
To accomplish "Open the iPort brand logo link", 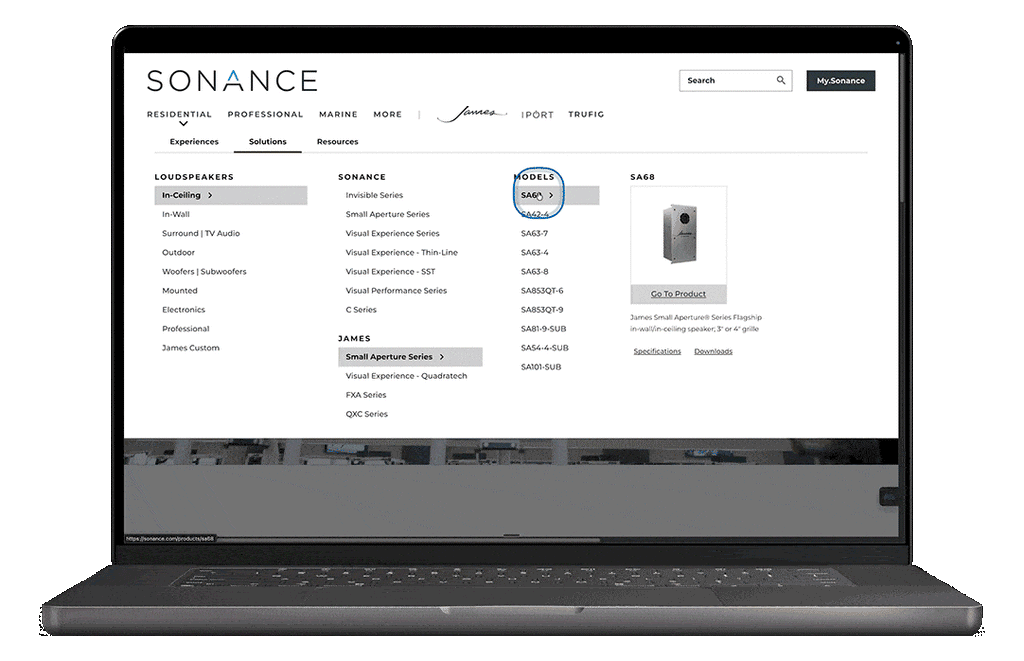I will click(x=537, y=115).
